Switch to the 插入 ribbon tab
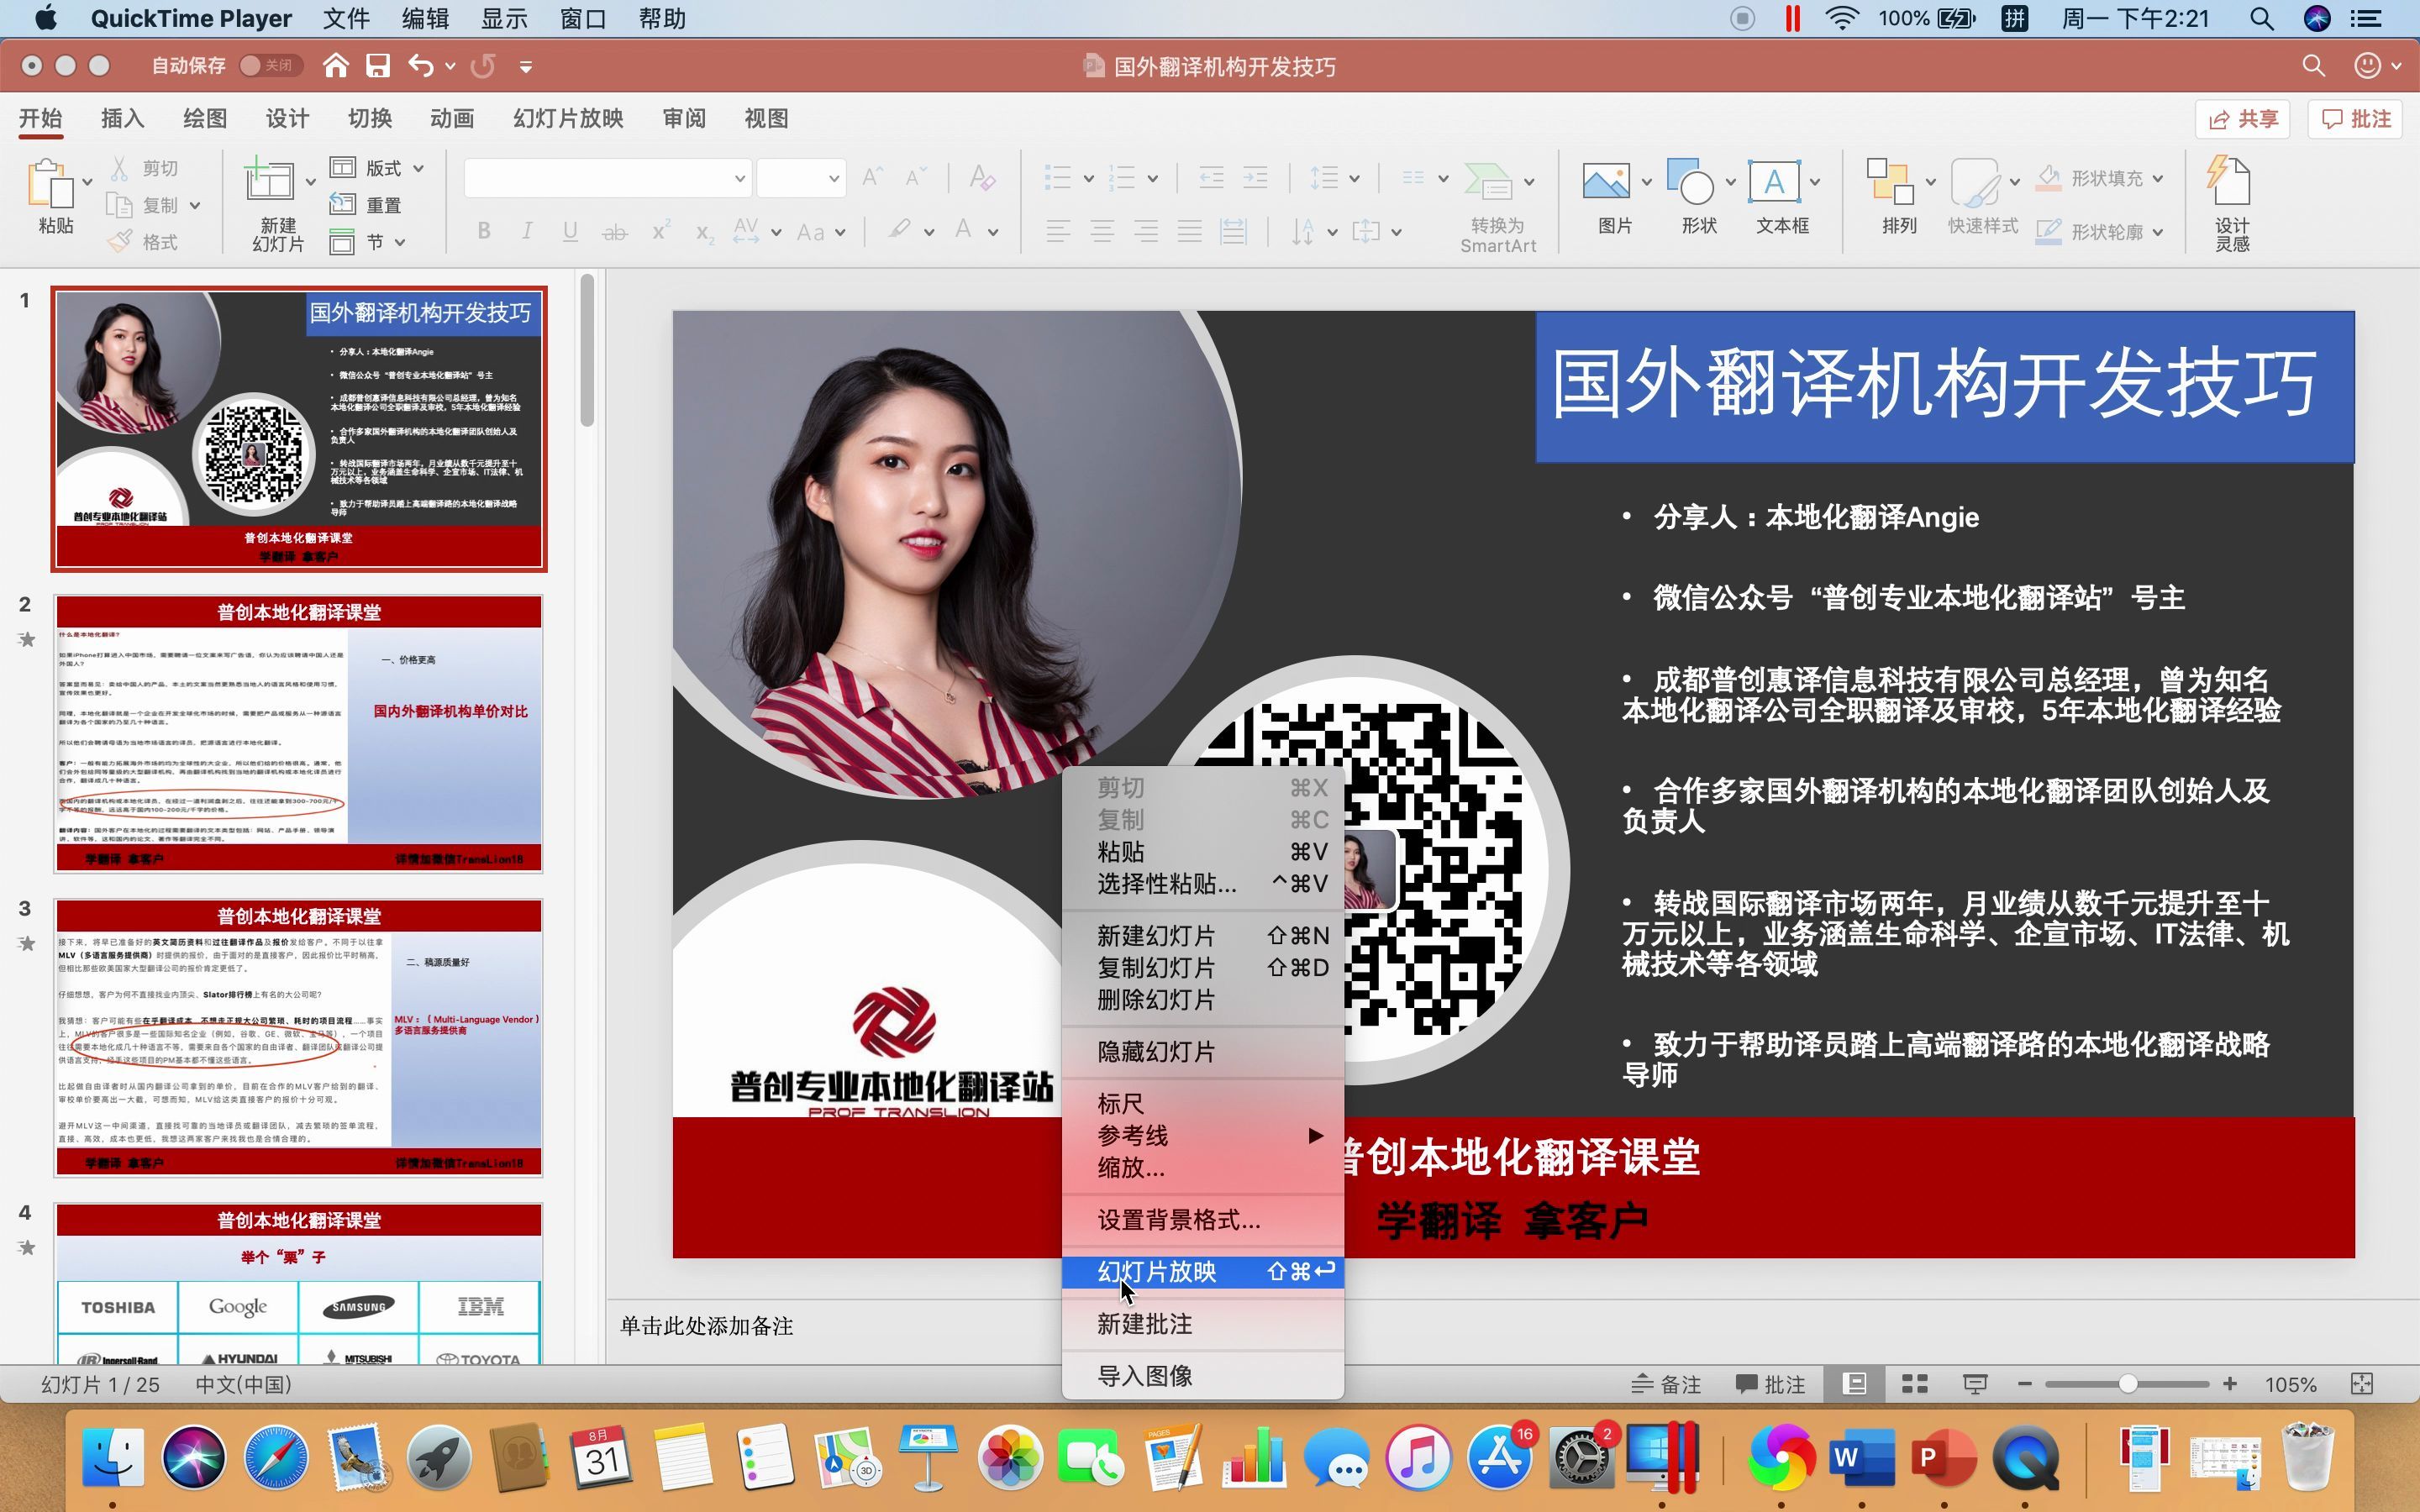 pyautogui.click(x=123, y=118)
